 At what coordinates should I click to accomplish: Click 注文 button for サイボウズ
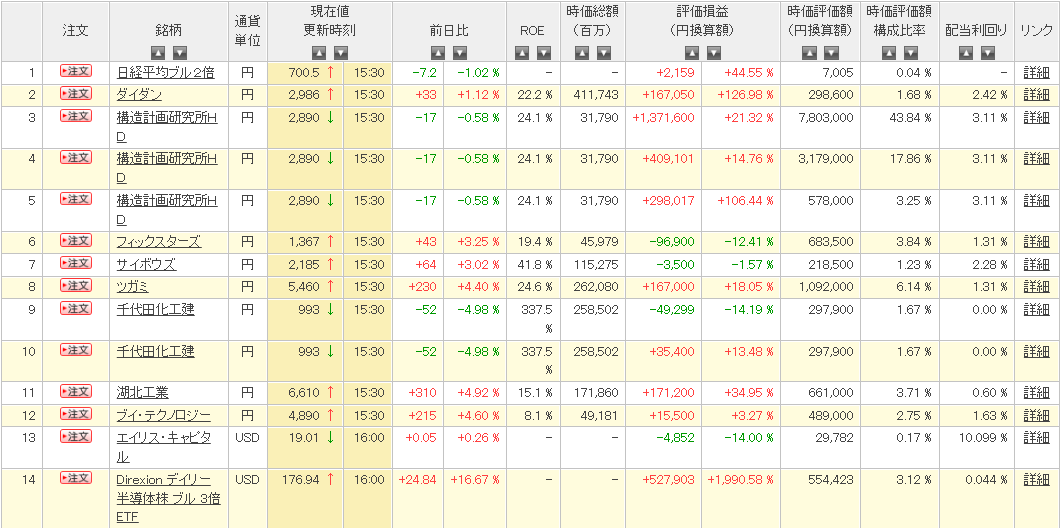click(x=76, y=262)
